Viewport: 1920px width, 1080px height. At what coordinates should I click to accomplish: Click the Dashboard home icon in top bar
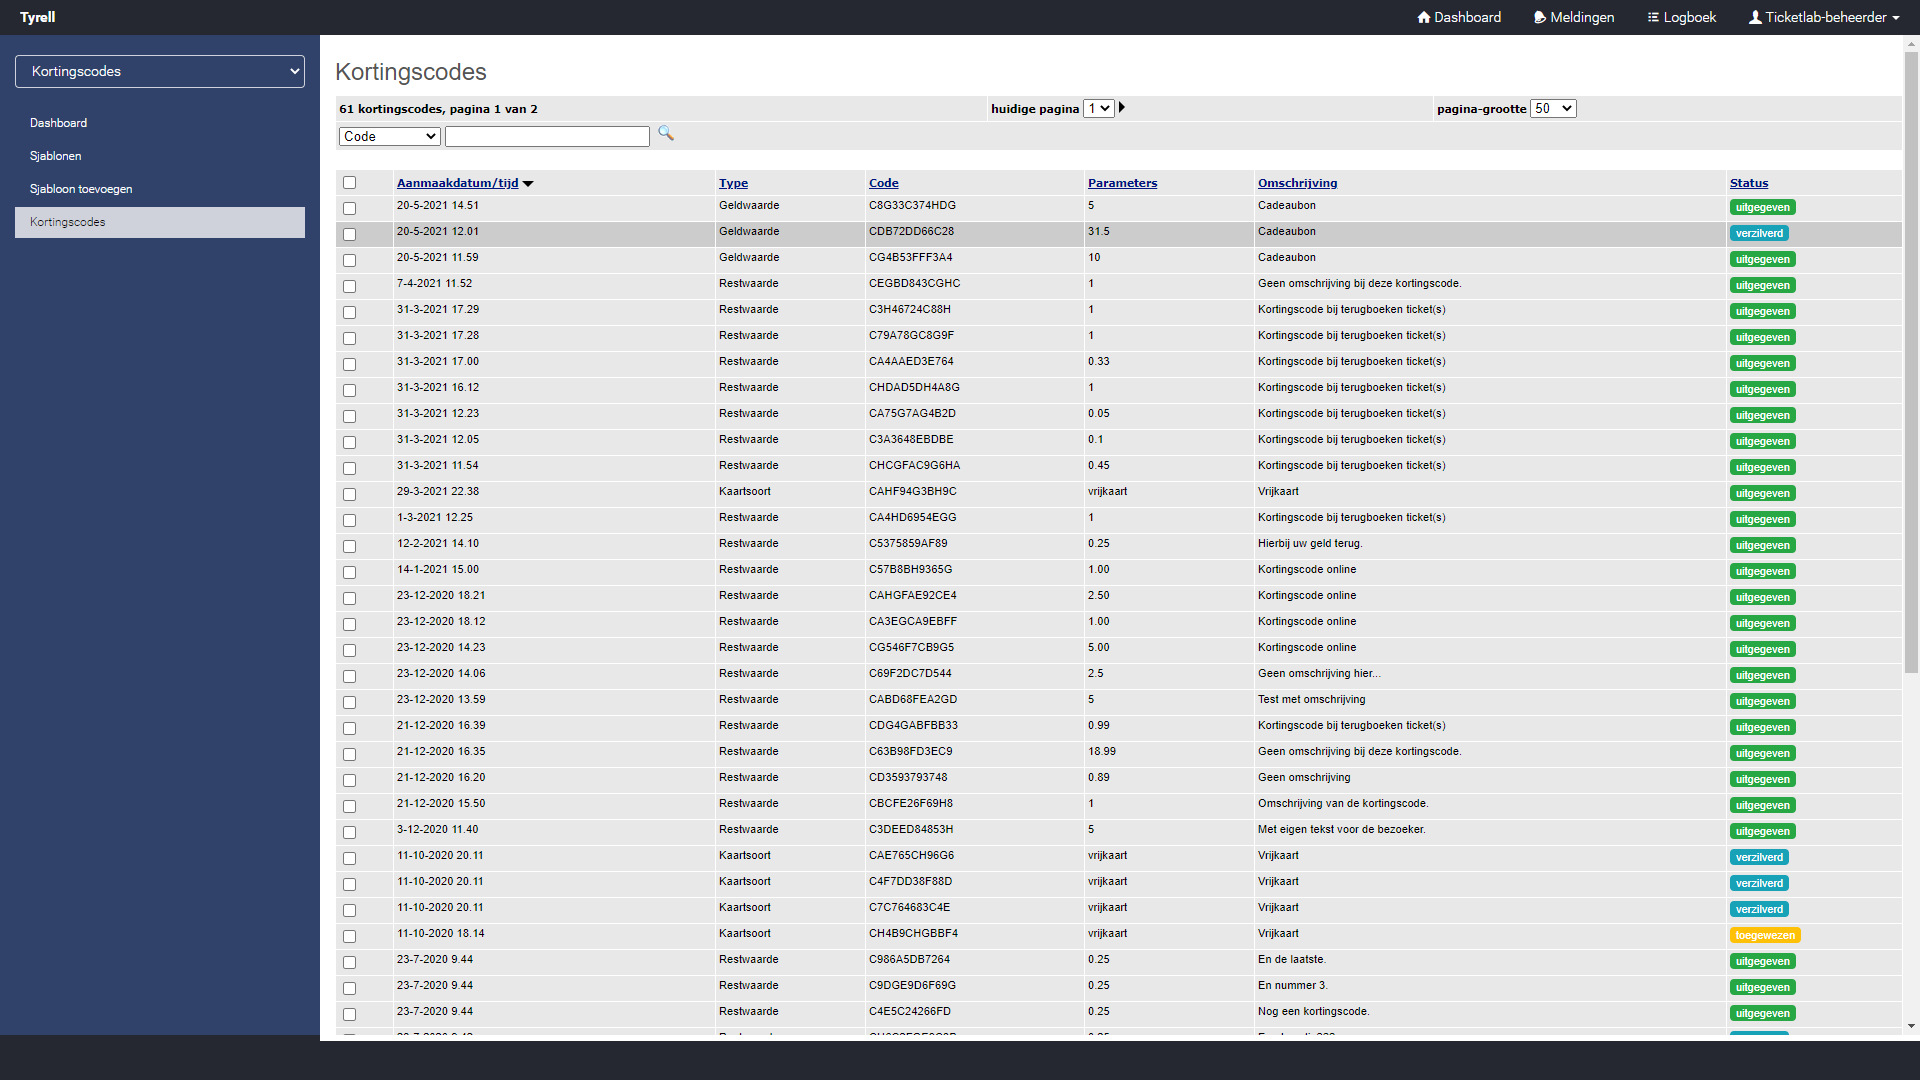pos(1424,18)
